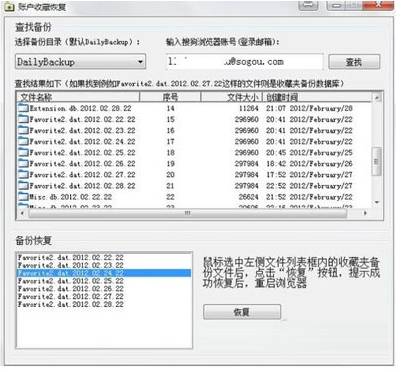
Task: Click the 恢复 restore button
Action: click(x=242, y=312)
